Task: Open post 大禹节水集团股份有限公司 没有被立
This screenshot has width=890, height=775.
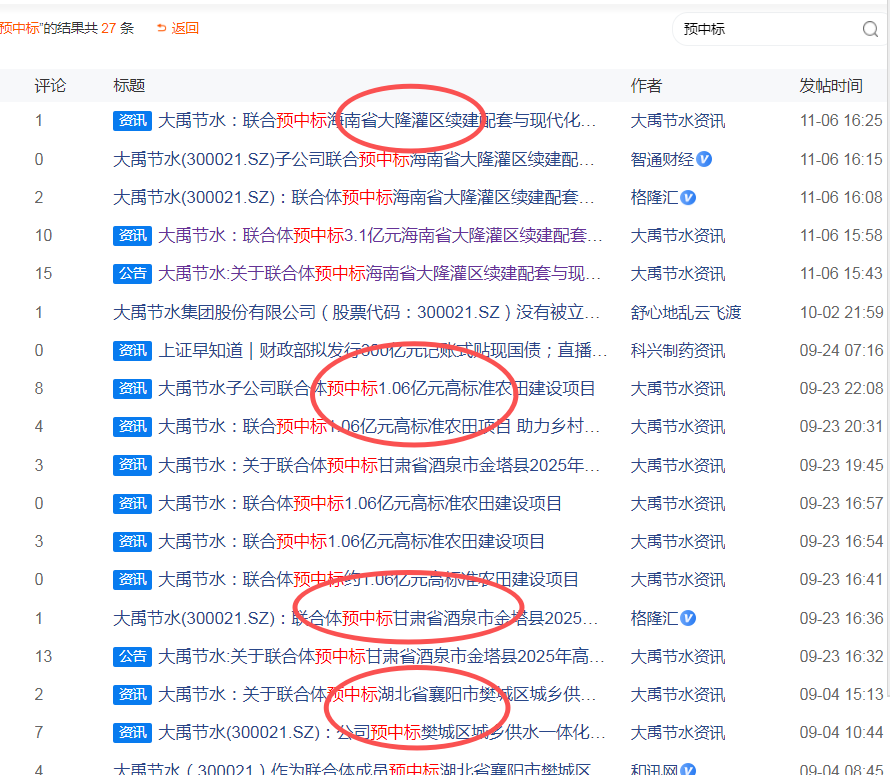Action: tap(356, 312)
